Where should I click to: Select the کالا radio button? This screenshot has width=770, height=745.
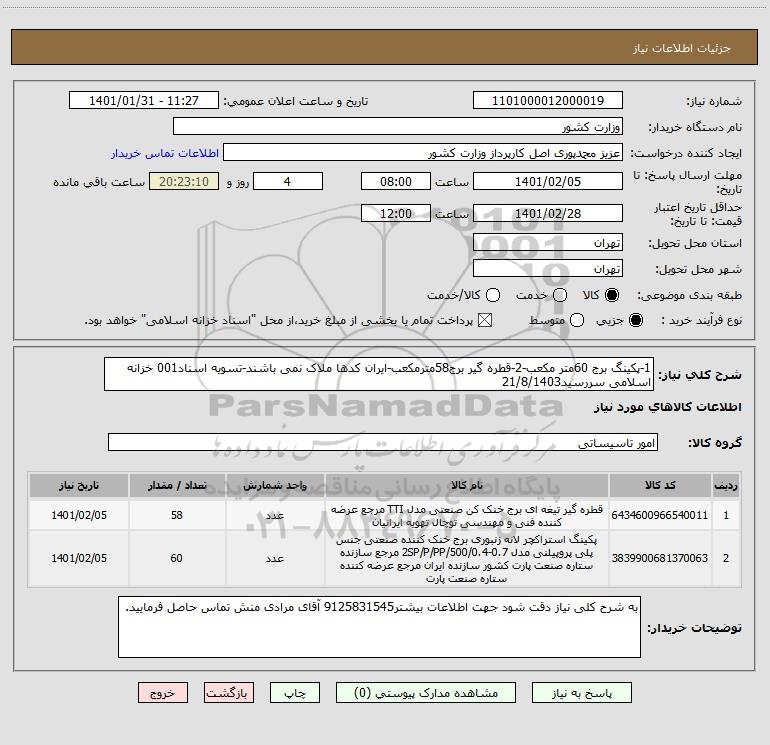(612, 295)
